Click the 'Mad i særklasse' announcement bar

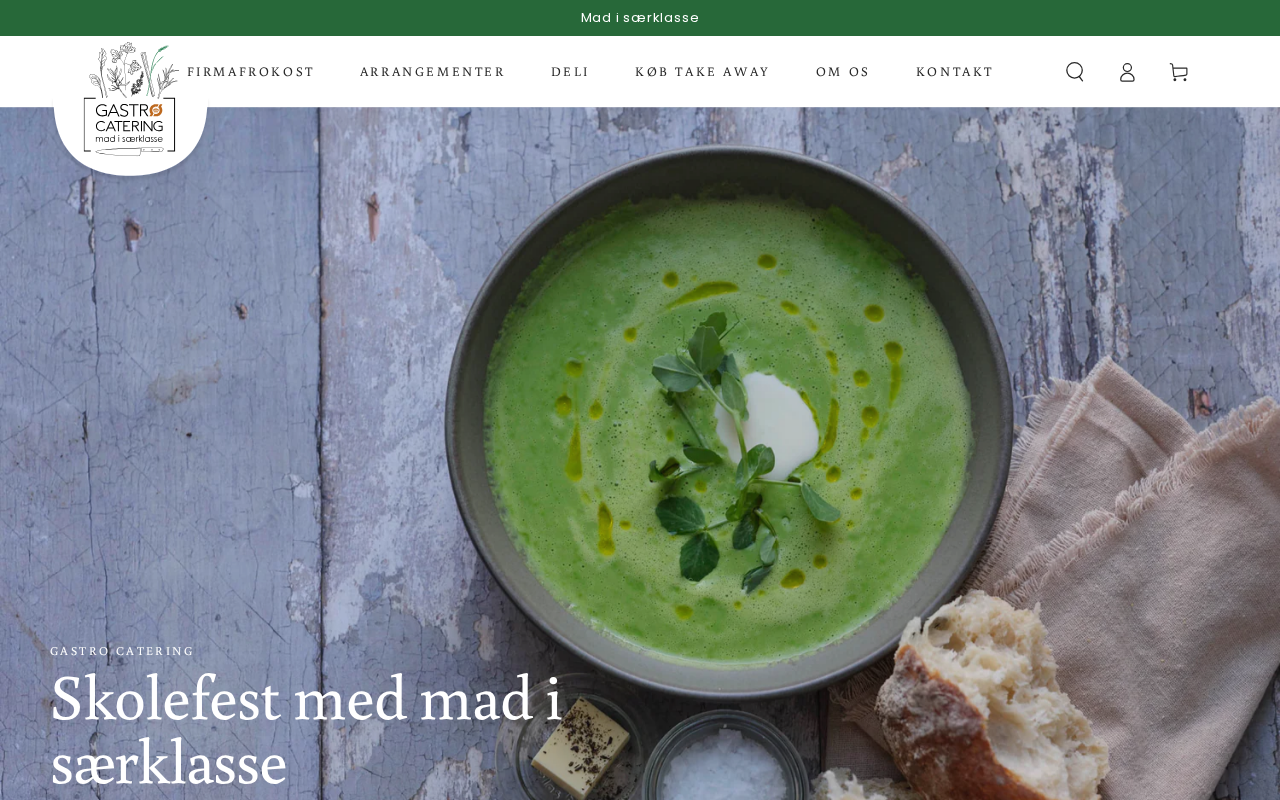point(640,18)
